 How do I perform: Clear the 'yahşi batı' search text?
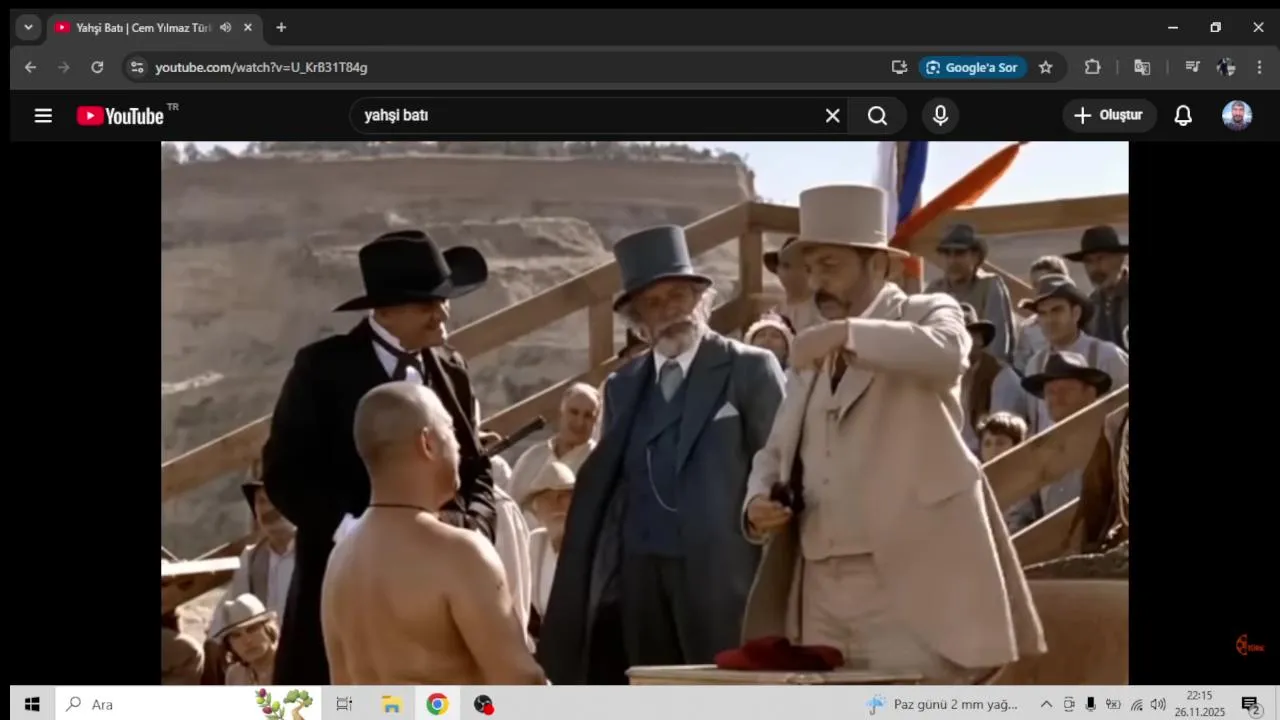pos(832,116)
